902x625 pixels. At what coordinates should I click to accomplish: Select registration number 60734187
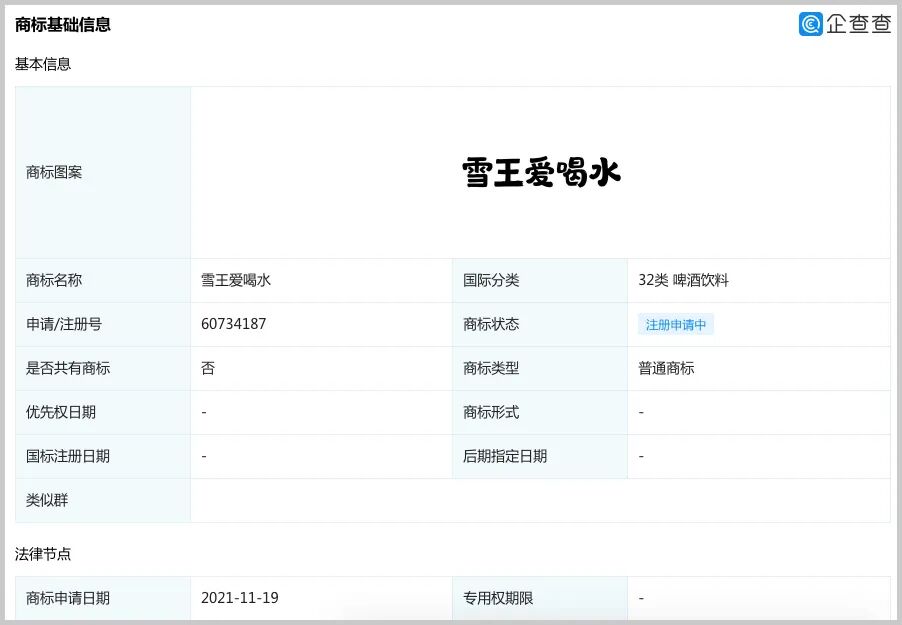click(x=234, y=324)
